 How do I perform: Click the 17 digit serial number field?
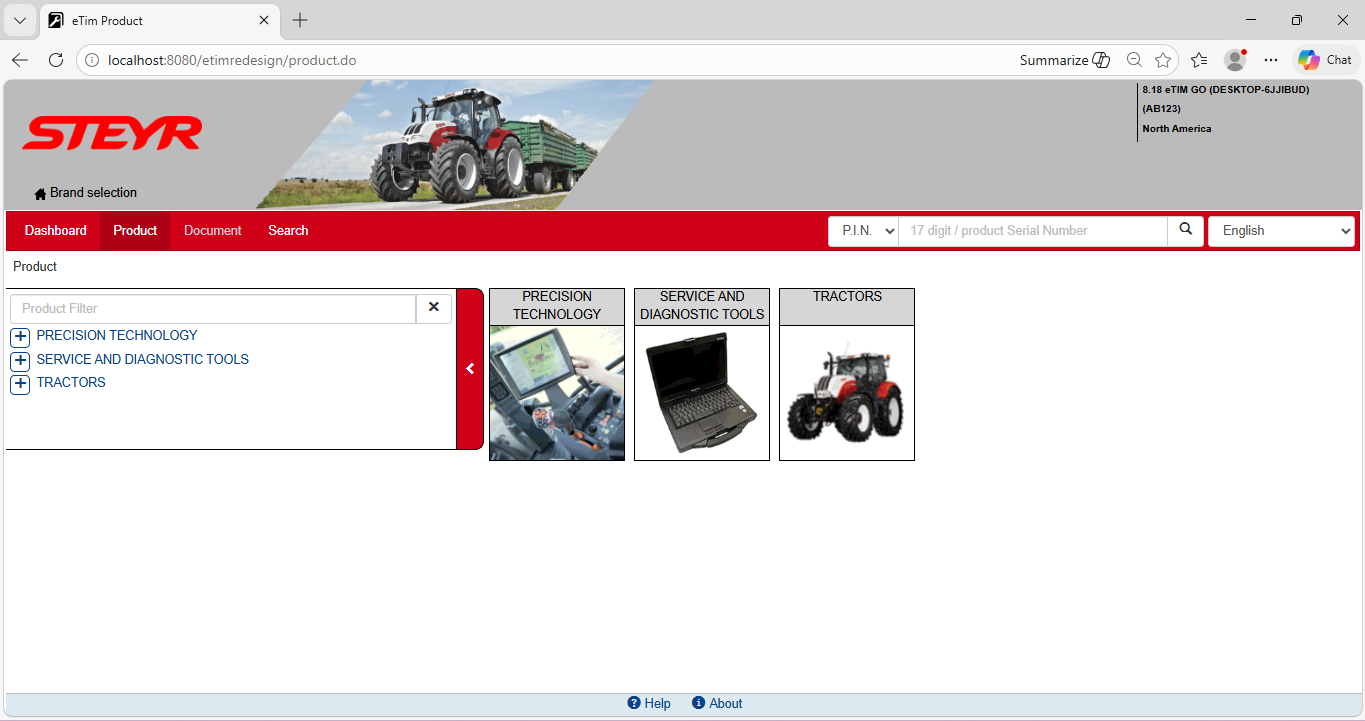click(x=1033, y=230)
